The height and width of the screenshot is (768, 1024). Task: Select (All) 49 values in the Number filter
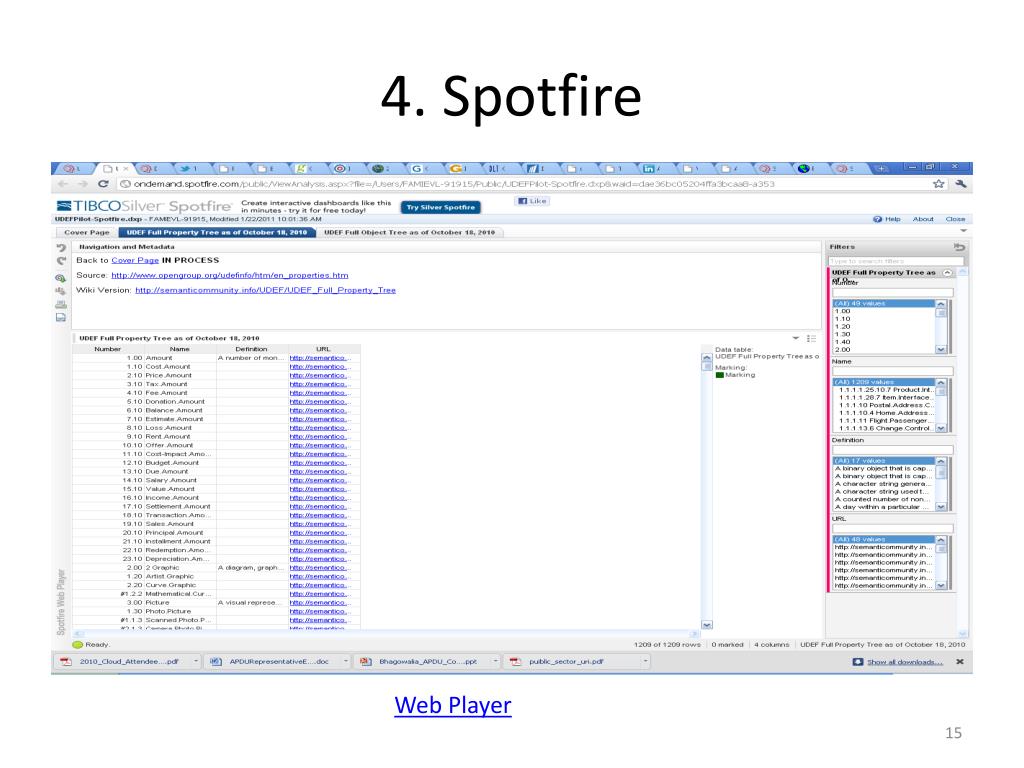click(884, 304)
